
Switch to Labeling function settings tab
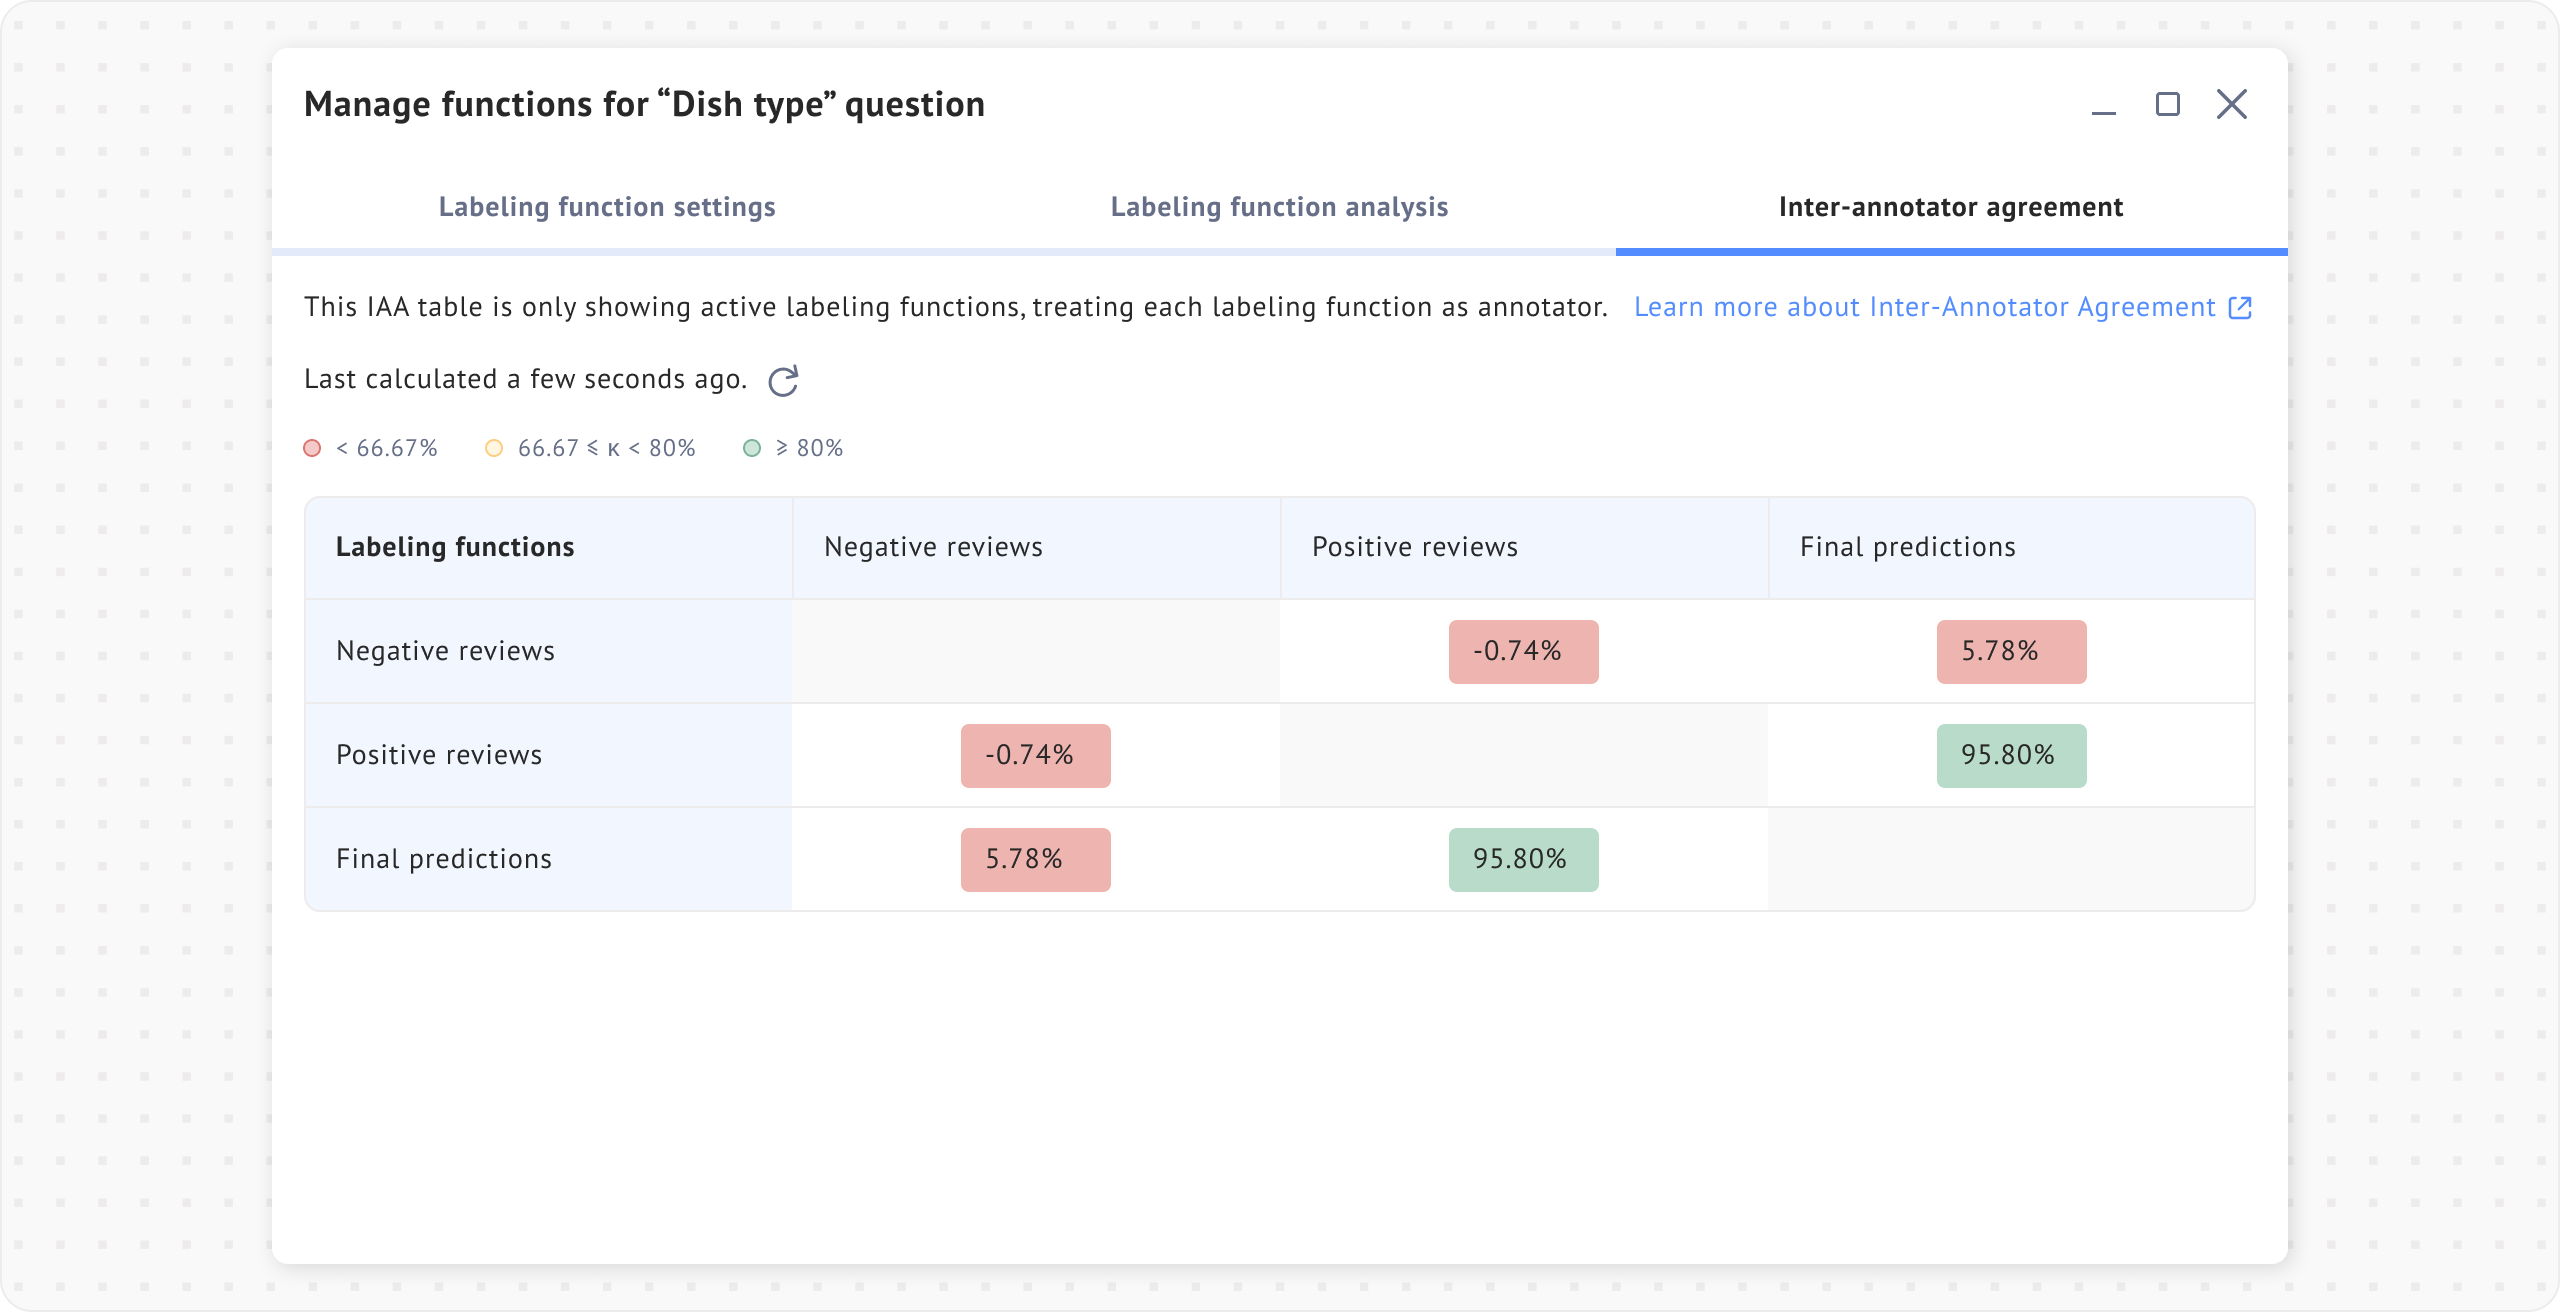607,207
